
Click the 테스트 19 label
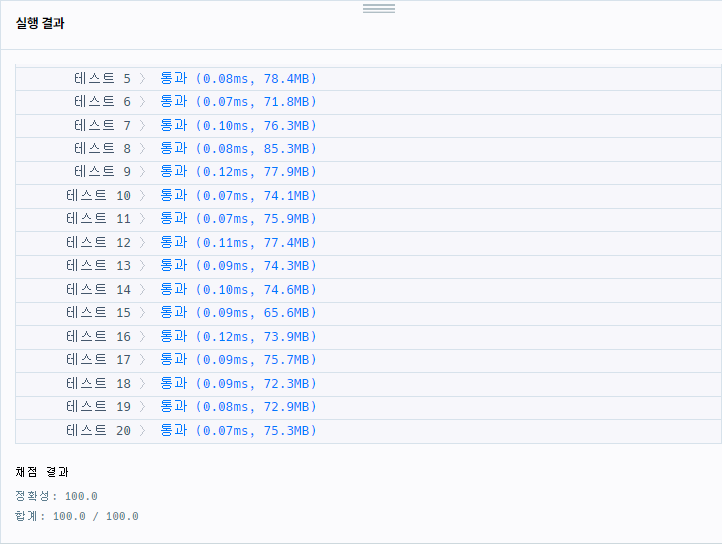coord(99,407)
